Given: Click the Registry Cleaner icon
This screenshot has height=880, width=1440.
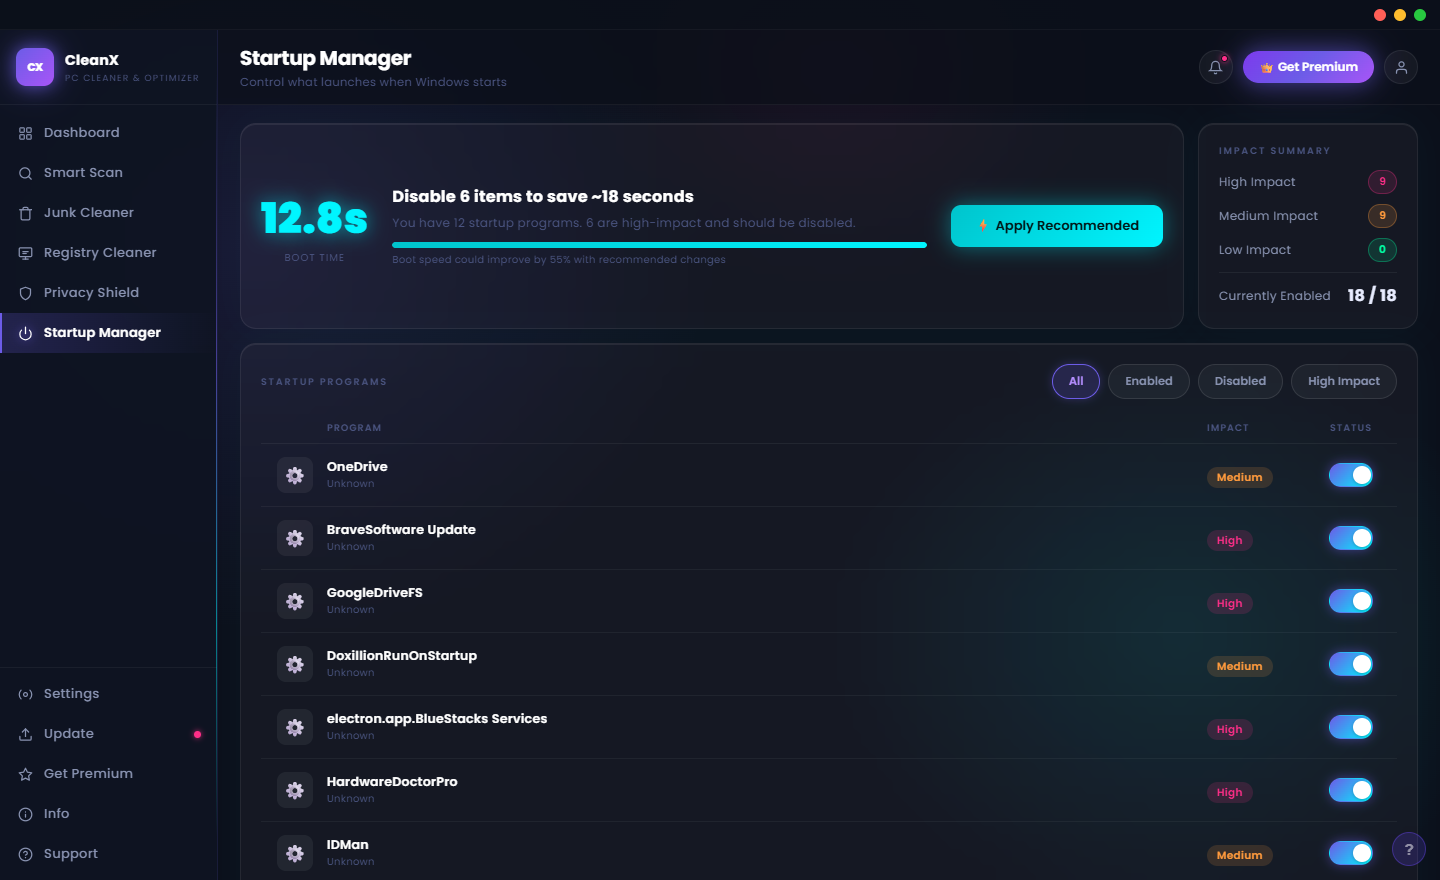Looking at the screenshot, I should [x=26, y=253].
